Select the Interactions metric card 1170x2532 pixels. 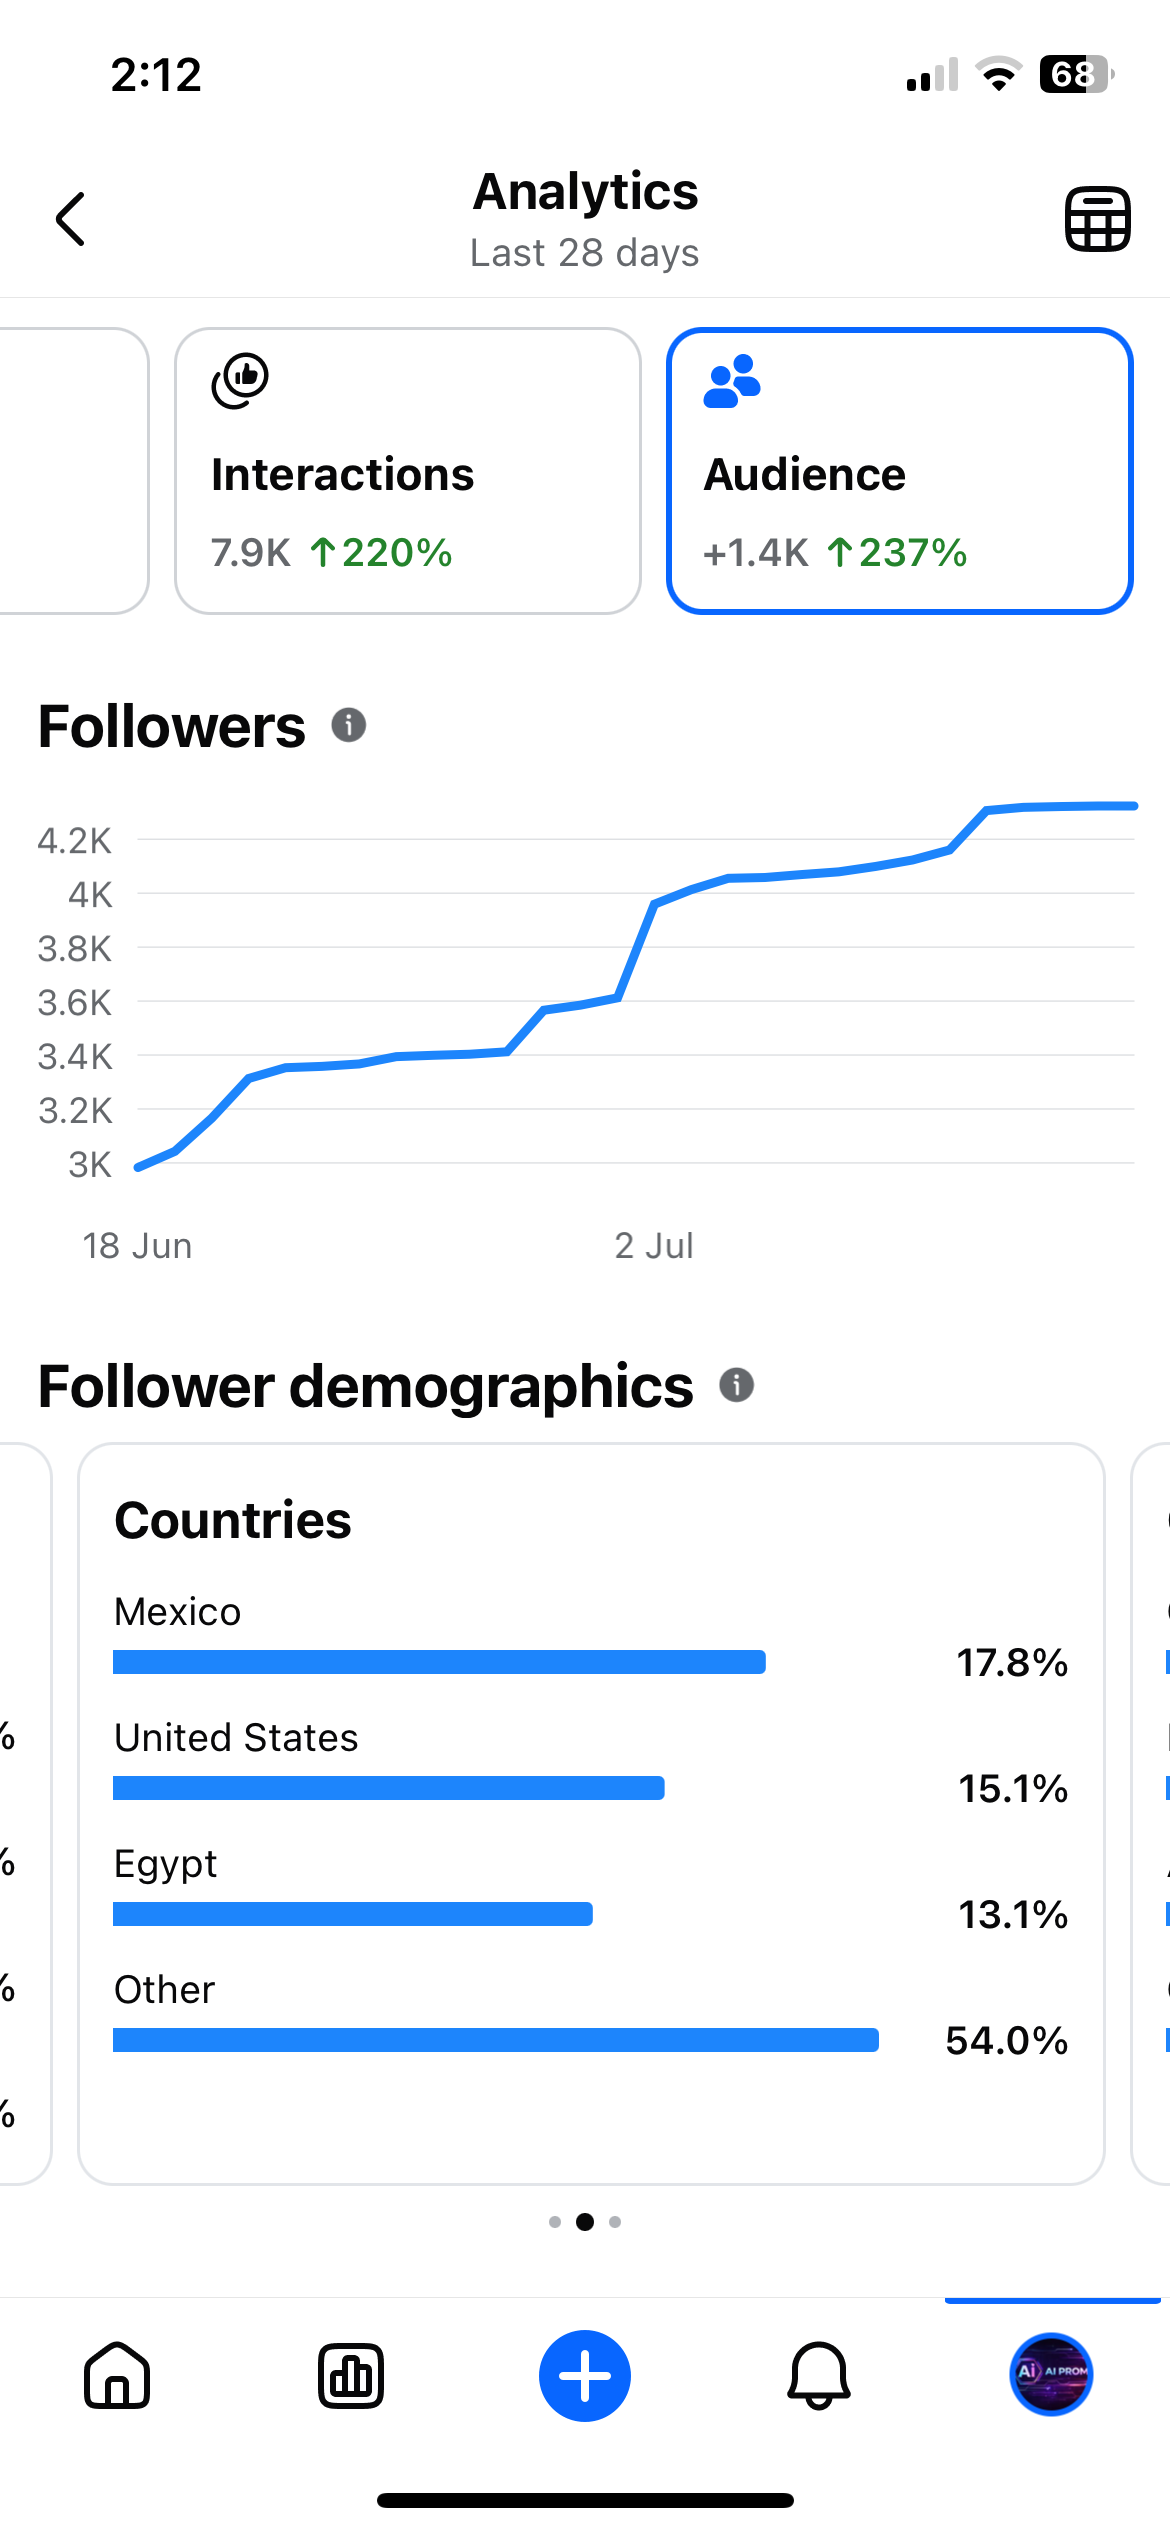(408, 471)
